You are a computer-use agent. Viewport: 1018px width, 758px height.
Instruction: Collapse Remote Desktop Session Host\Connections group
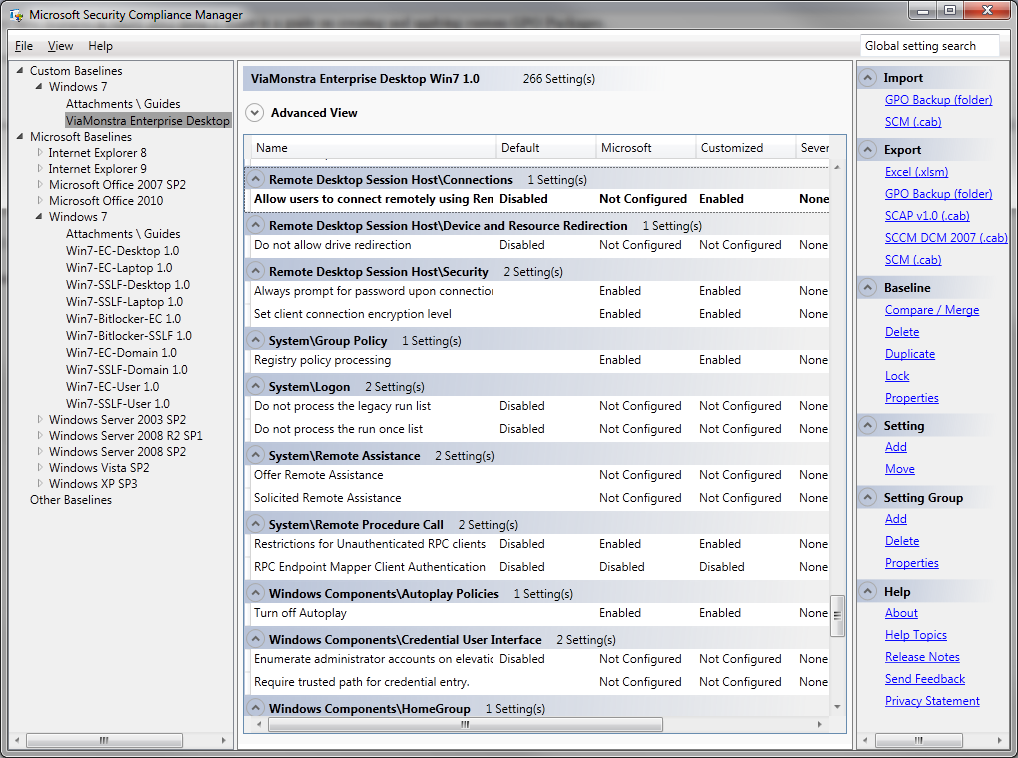[x=256, y=179]
